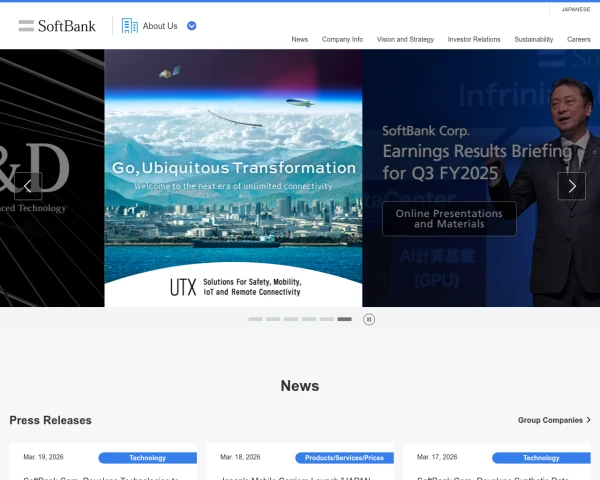The height and width of the screenshot is (480, 600).
Task: Show previous carousel slide
Action: click(x=28, y=186)
